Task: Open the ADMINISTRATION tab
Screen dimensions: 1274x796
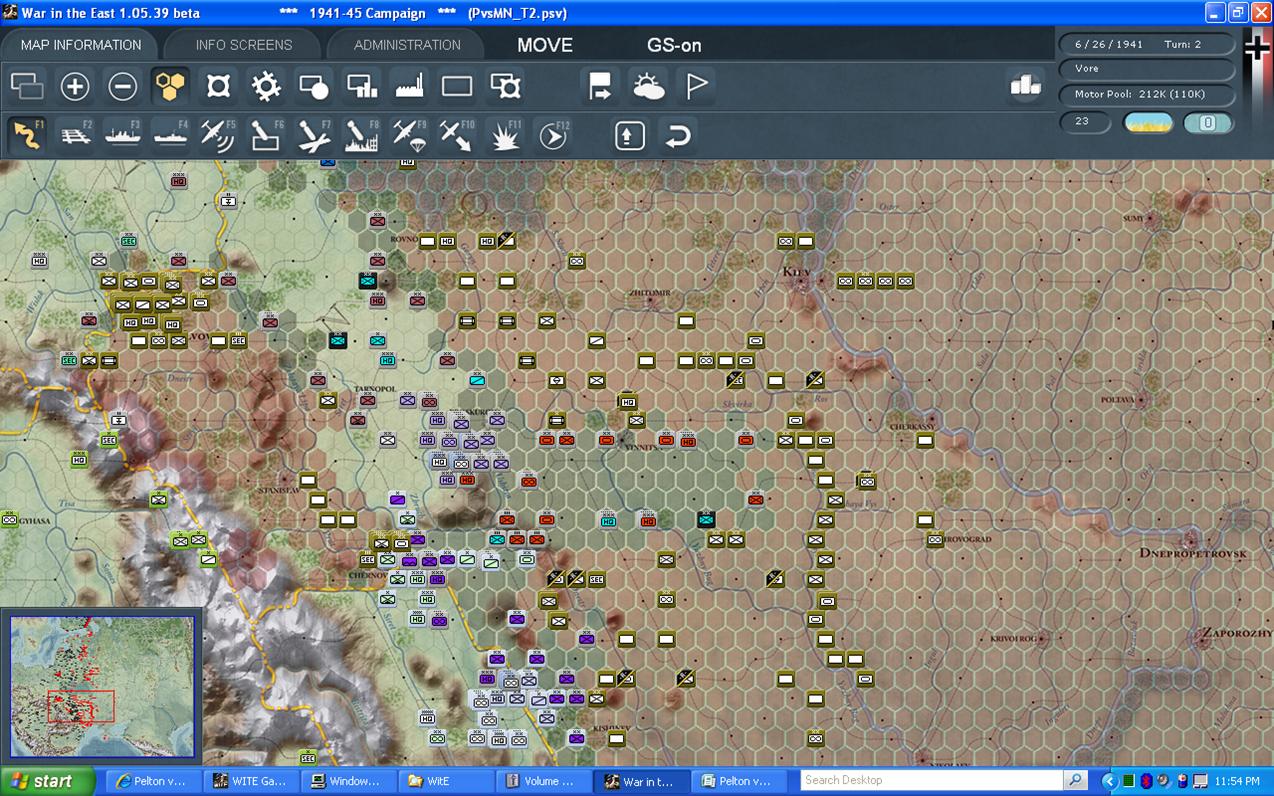Action: (407, 45)
